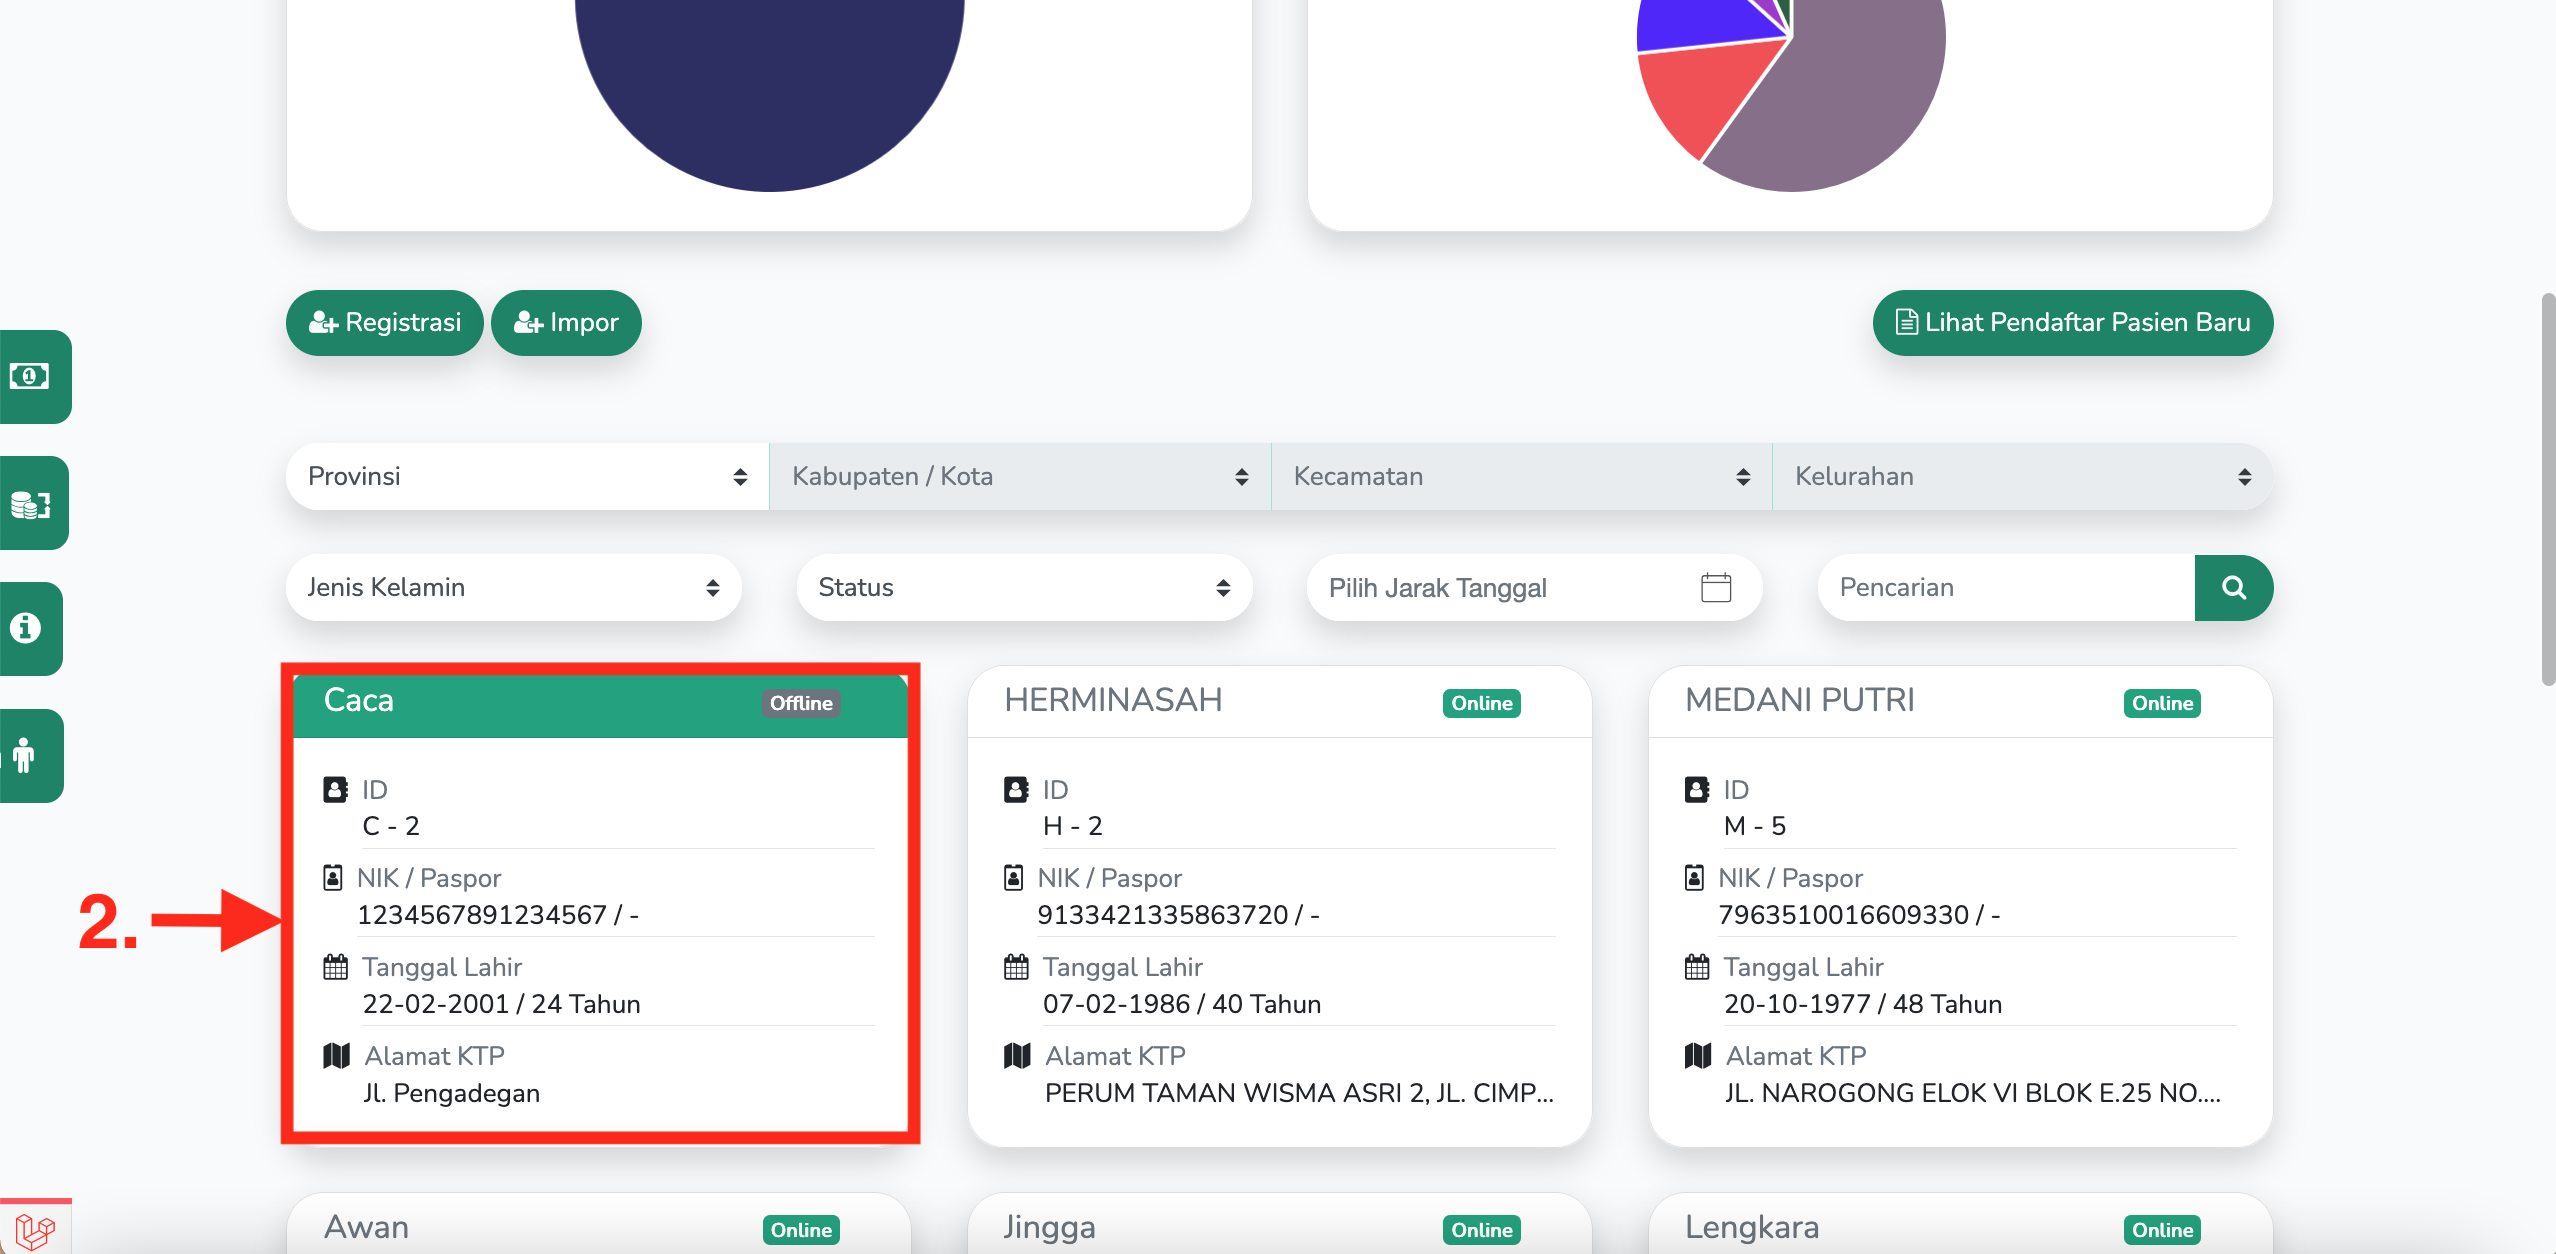Click the calendar icon in date range field

click(1715, 587)
